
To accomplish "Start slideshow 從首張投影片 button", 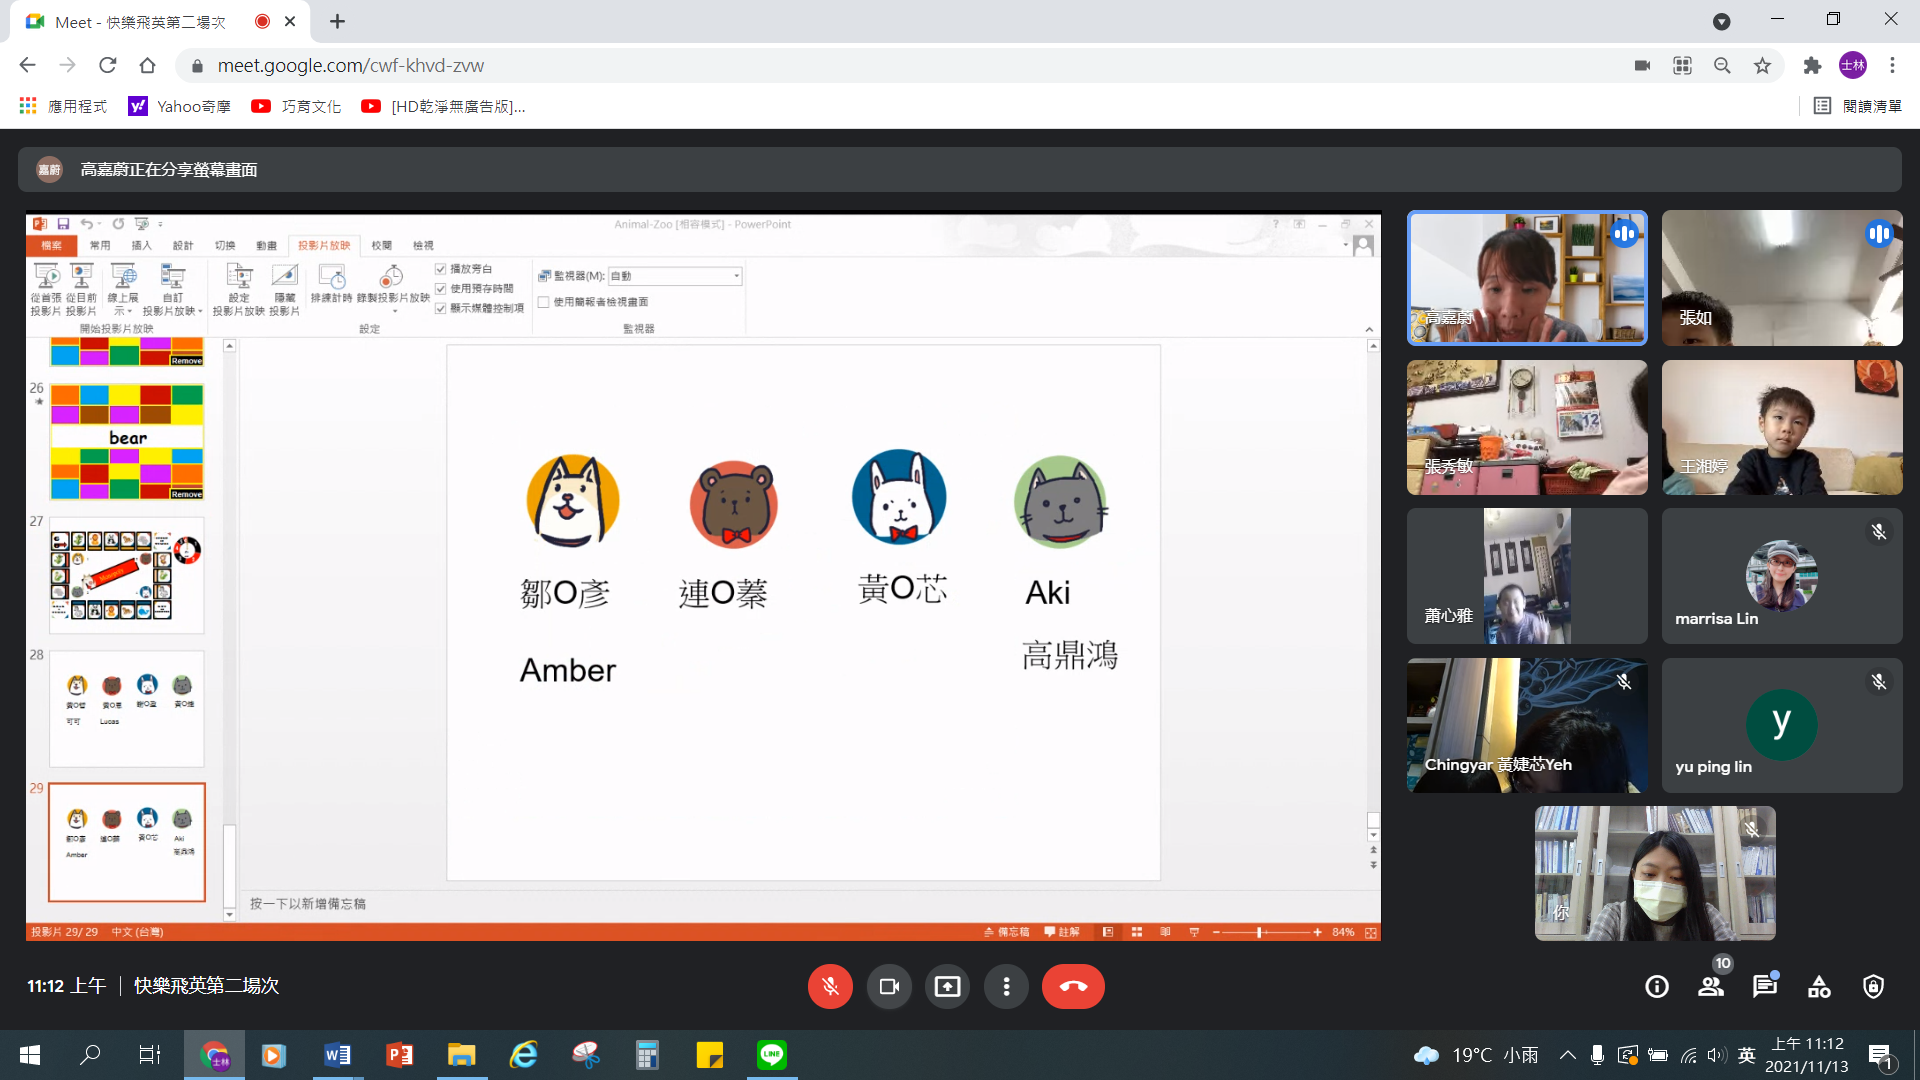I will coord(46,289).
